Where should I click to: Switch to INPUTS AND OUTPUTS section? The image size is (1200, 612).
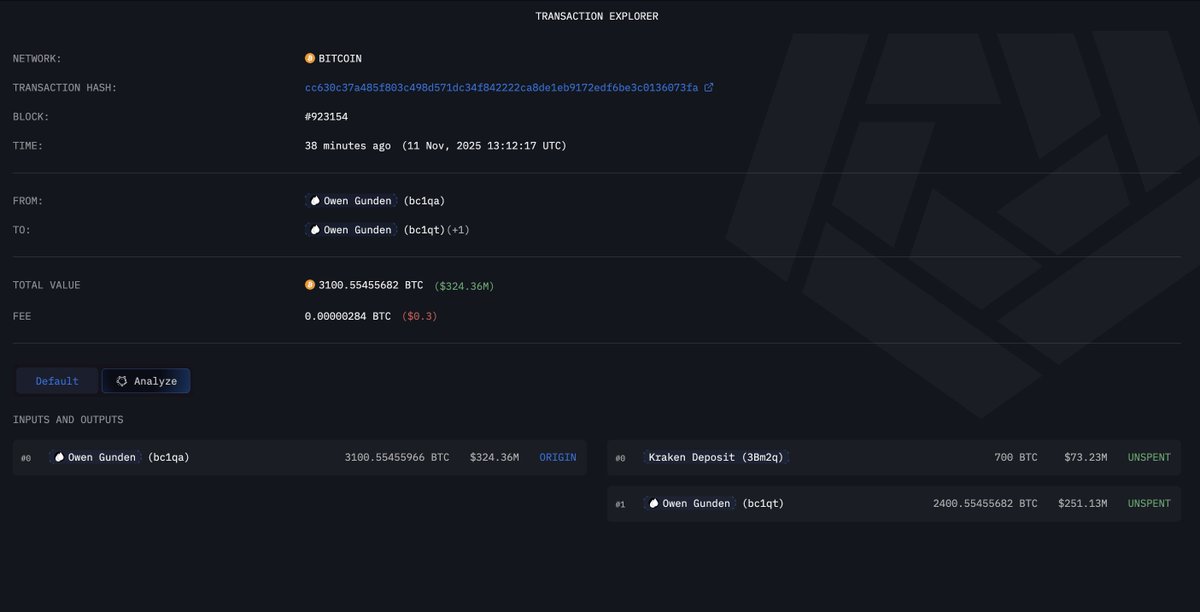[67, 419]
